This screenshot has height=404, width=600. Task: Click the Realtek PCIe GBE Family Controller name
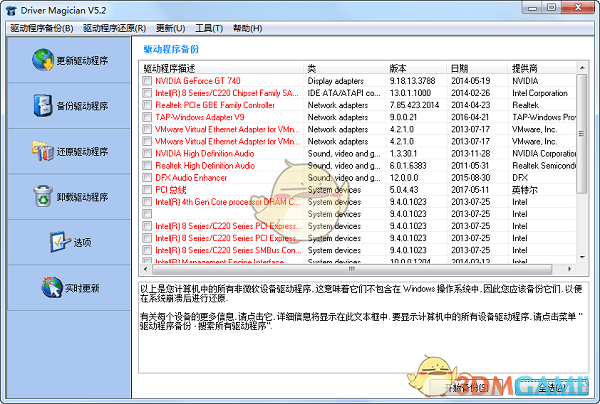click(215, 105)
